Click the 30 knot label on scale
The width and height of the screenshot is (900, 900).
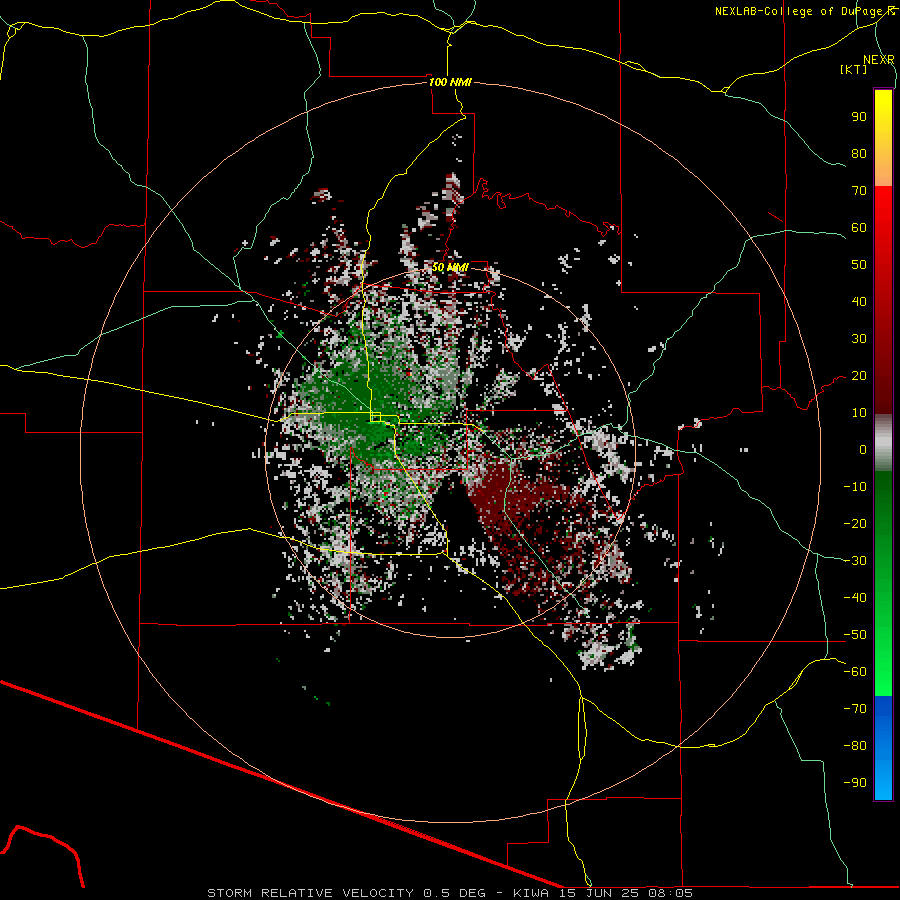click(x=859, y=339)
